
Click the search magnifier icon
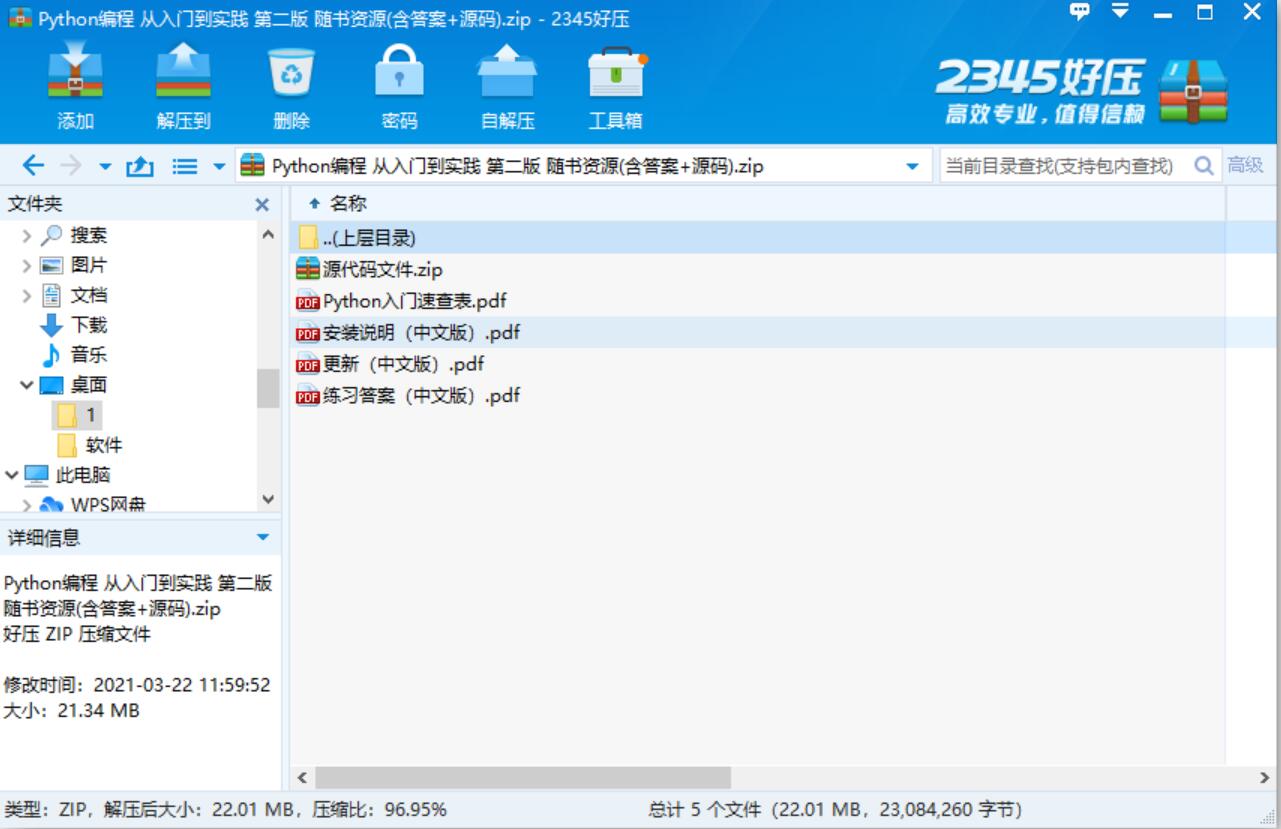coord(1204,166)
